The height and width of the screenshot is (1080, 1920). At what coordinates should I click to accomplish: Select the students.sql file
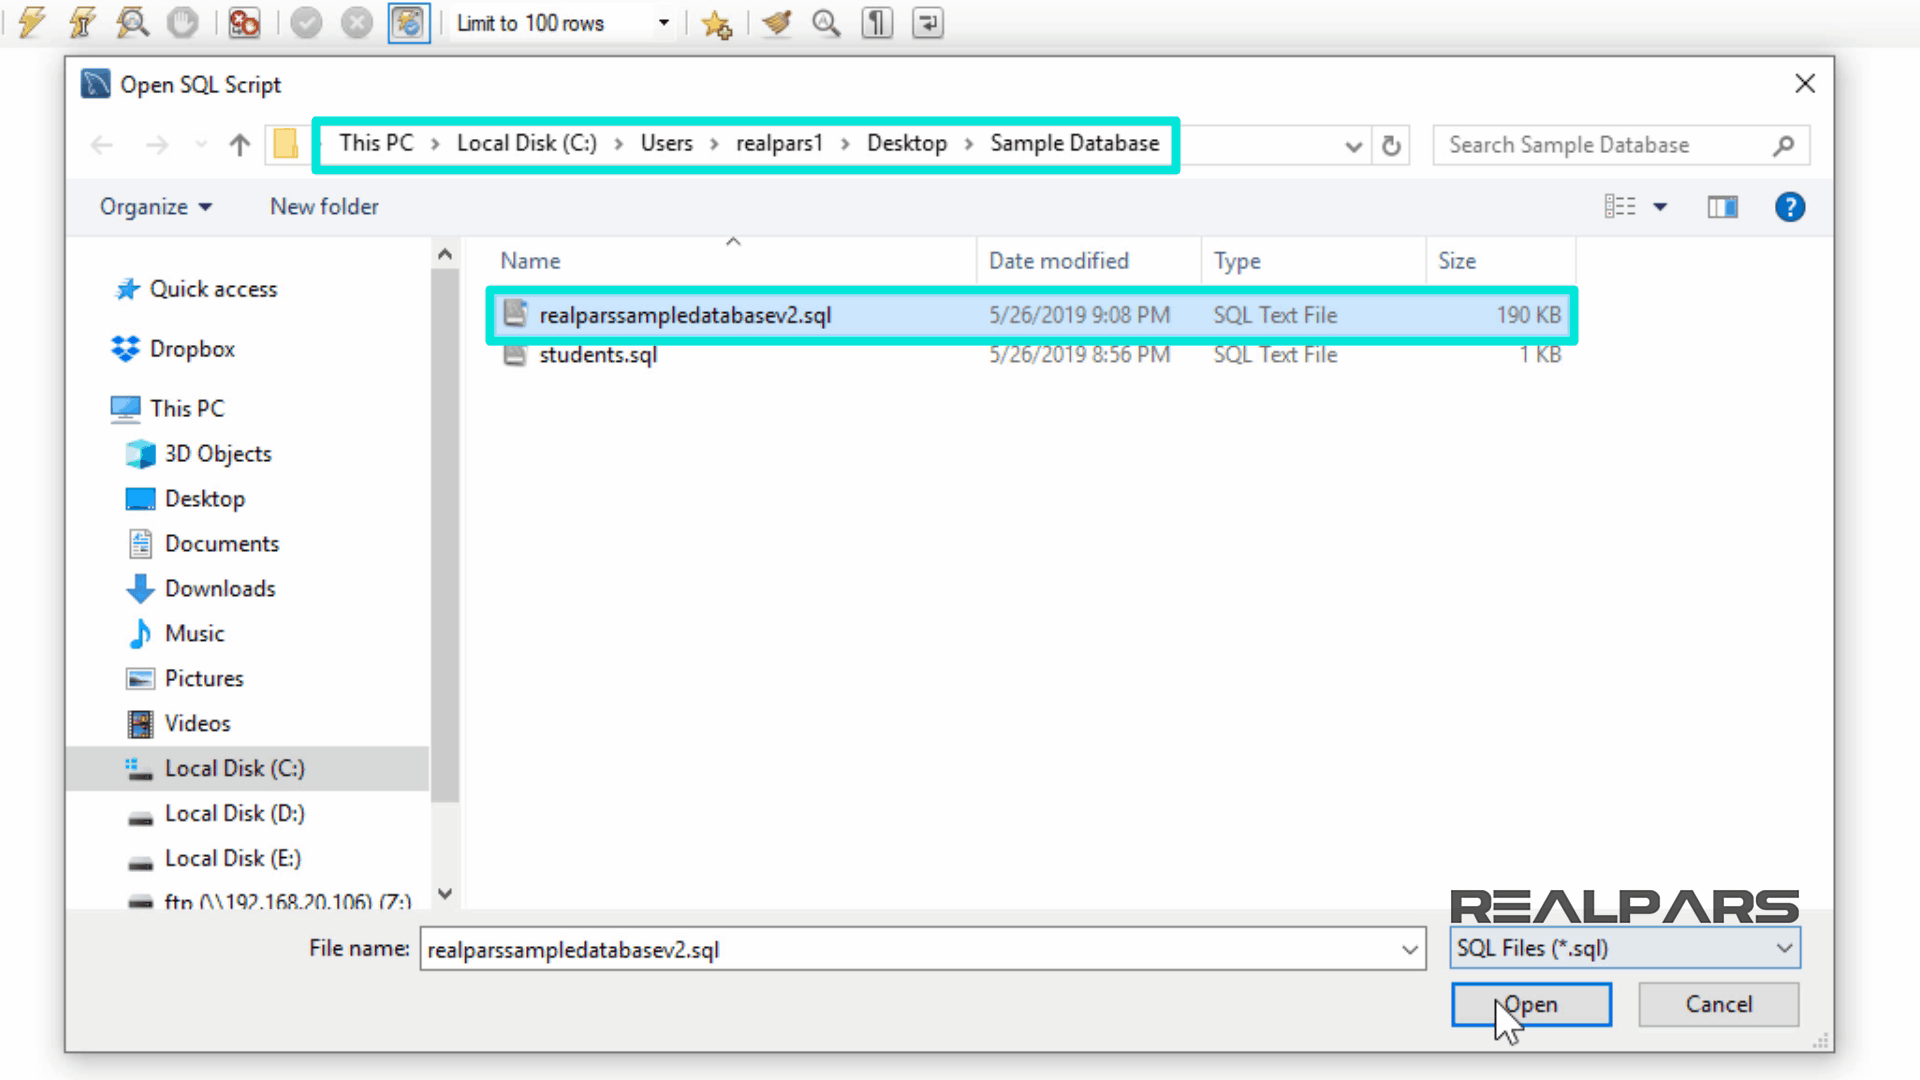coord(598,355)
